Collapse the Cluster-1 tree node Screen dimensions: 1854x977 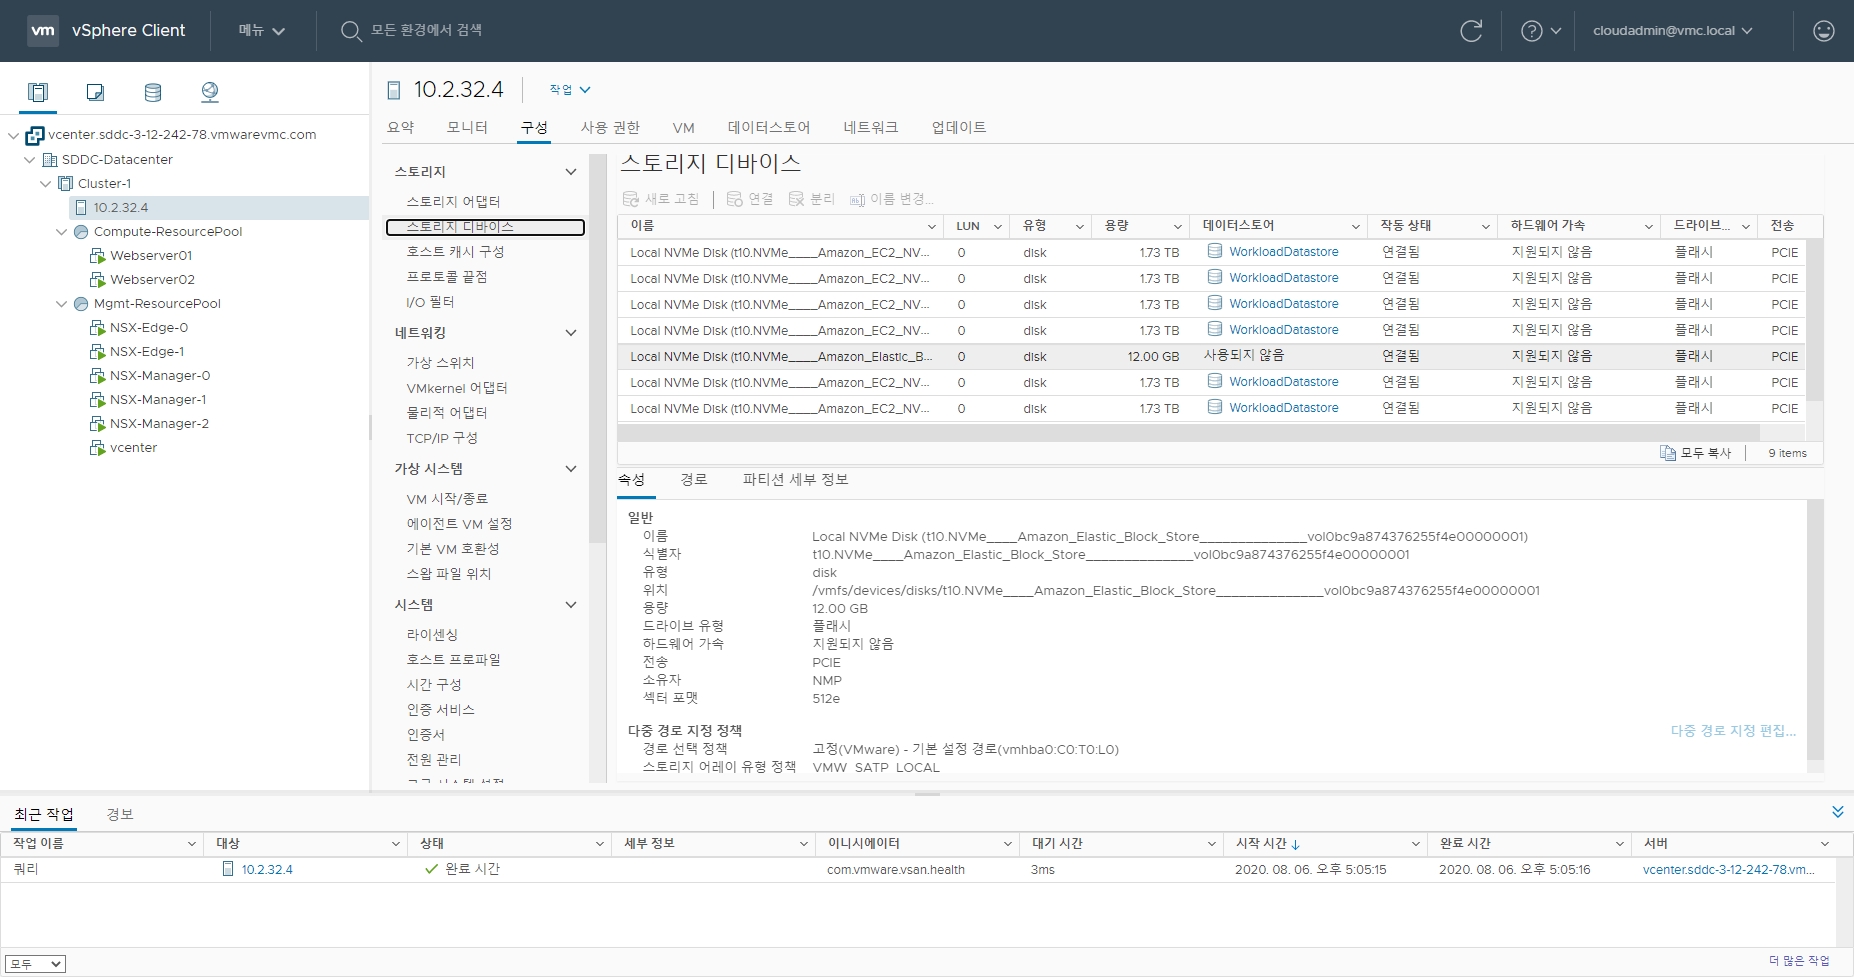[45, 184]
